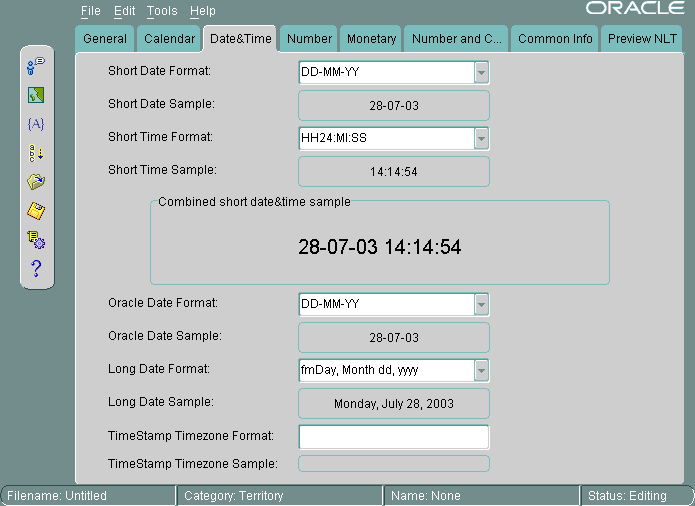The image size is (695, 506).
Task: Open the File menu
Action: (x=91, y=11)
